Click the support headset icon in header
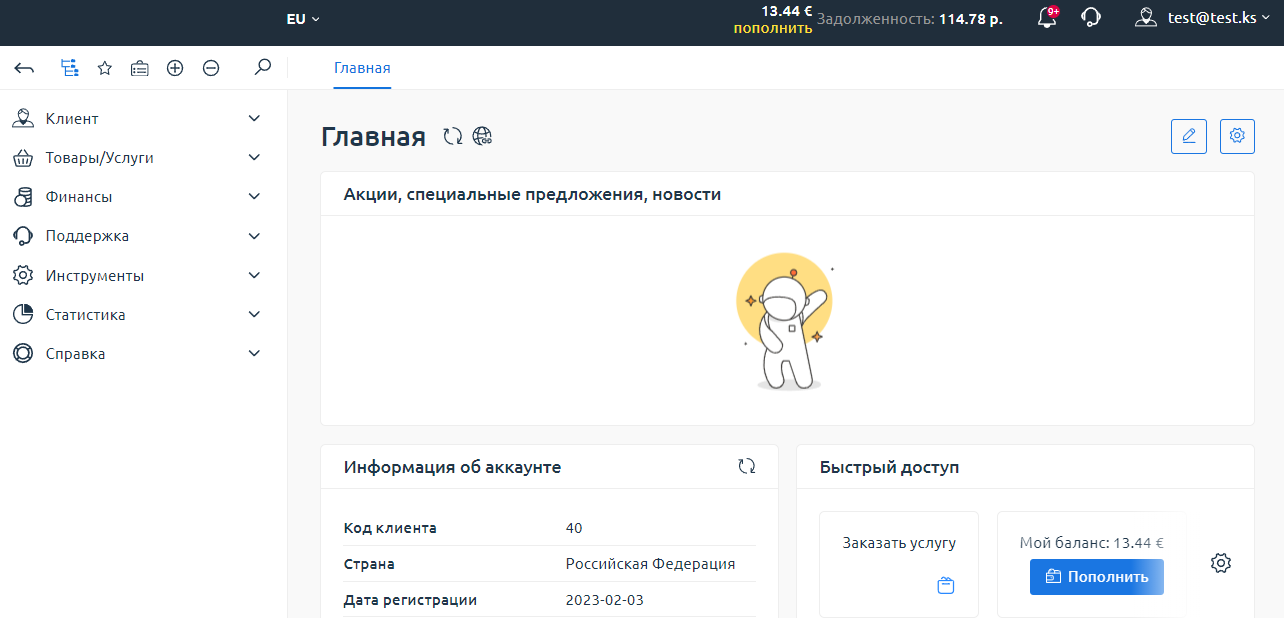 [1091, 18]
